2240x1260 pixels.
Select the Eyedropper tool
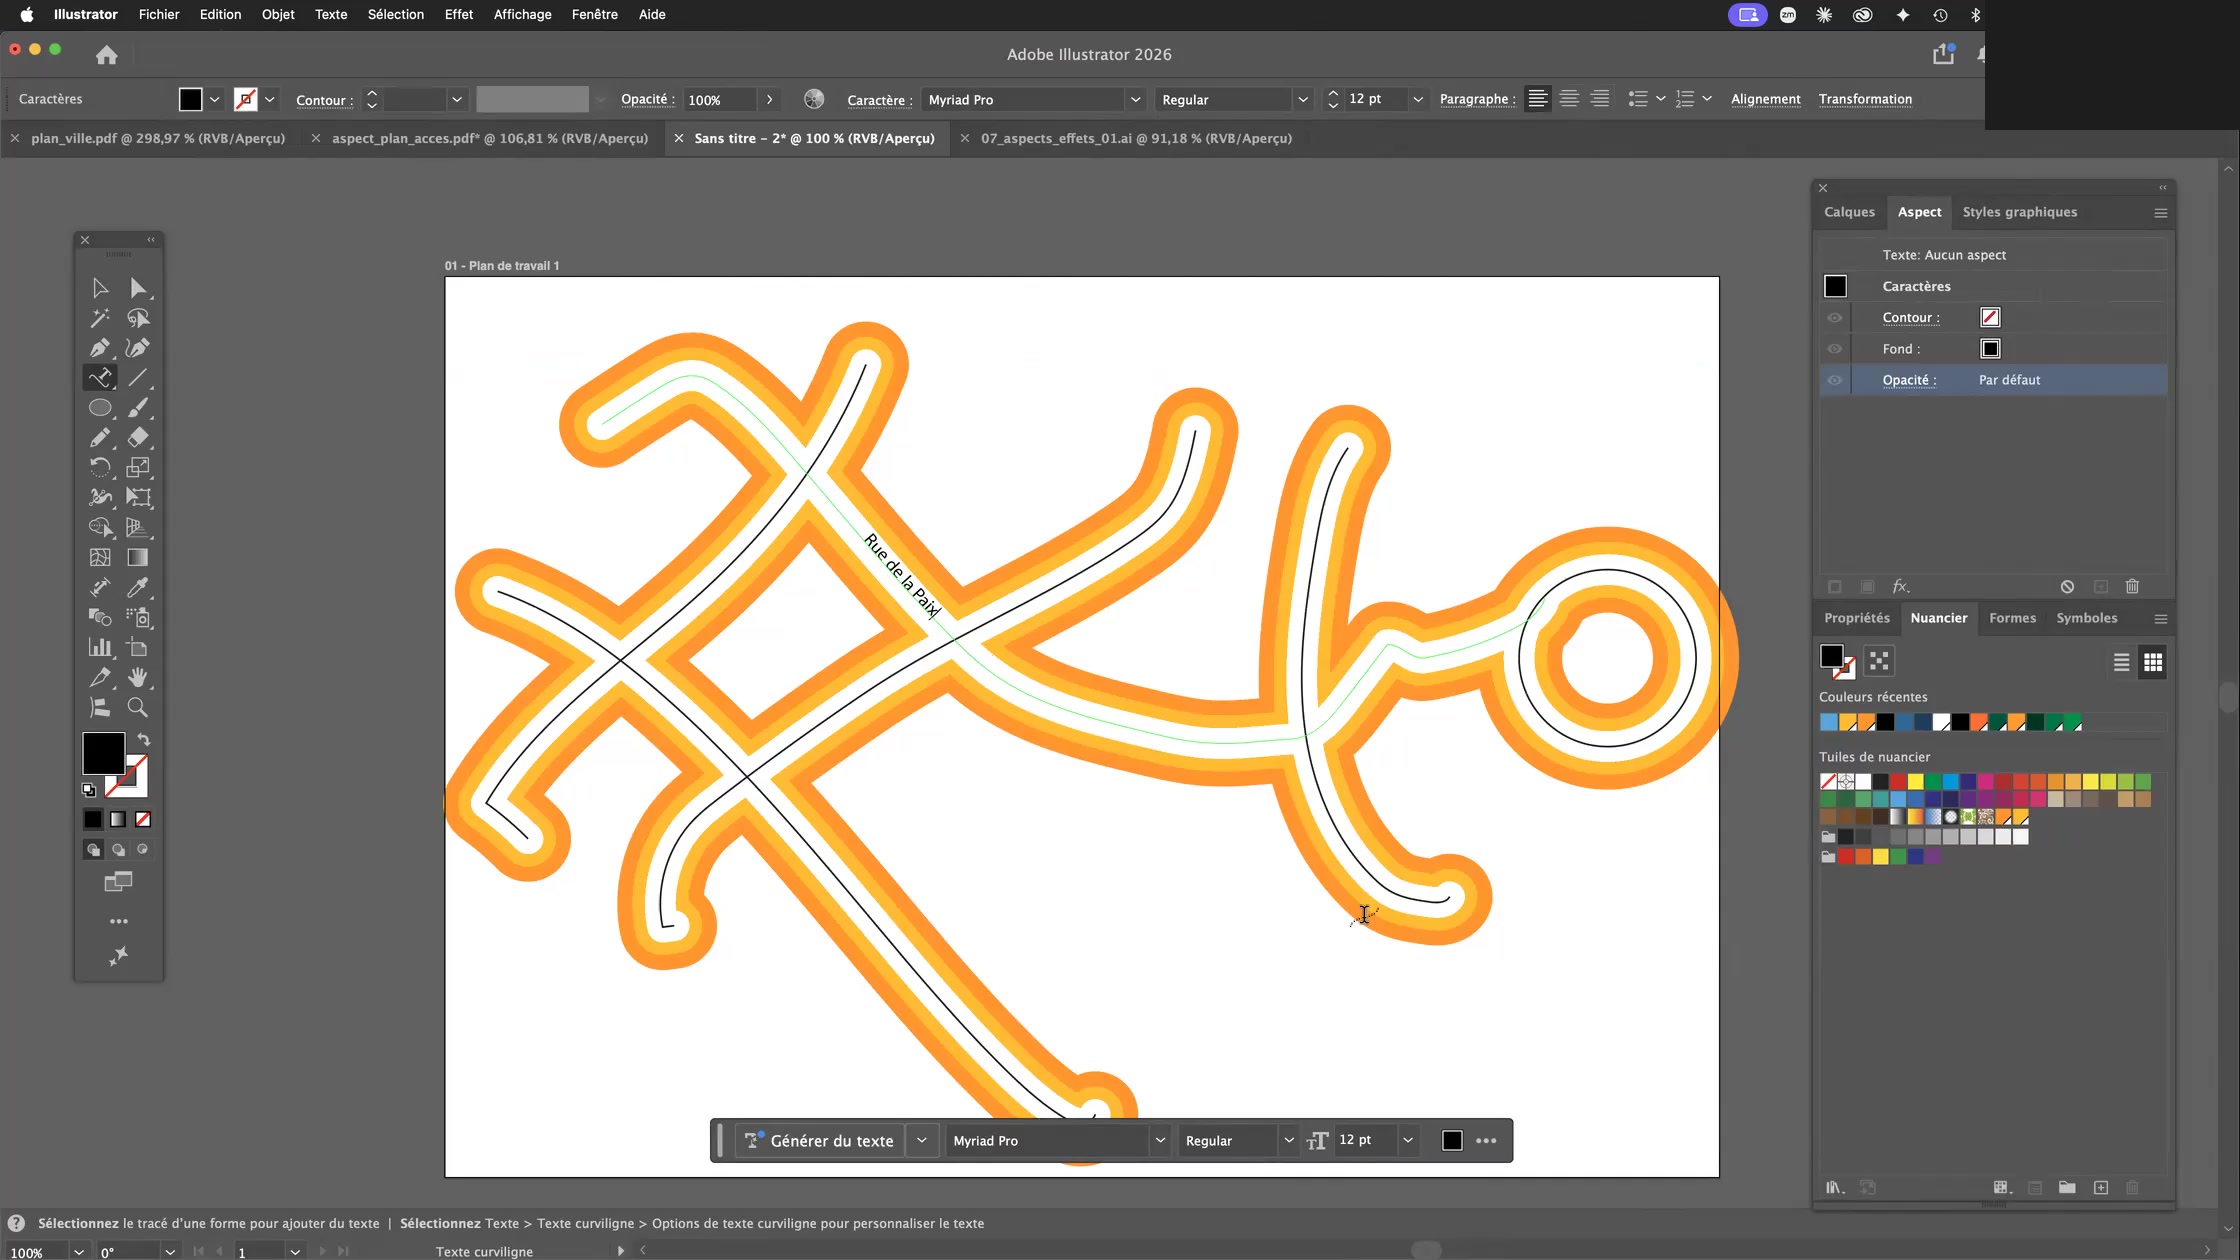pos(138,588)
